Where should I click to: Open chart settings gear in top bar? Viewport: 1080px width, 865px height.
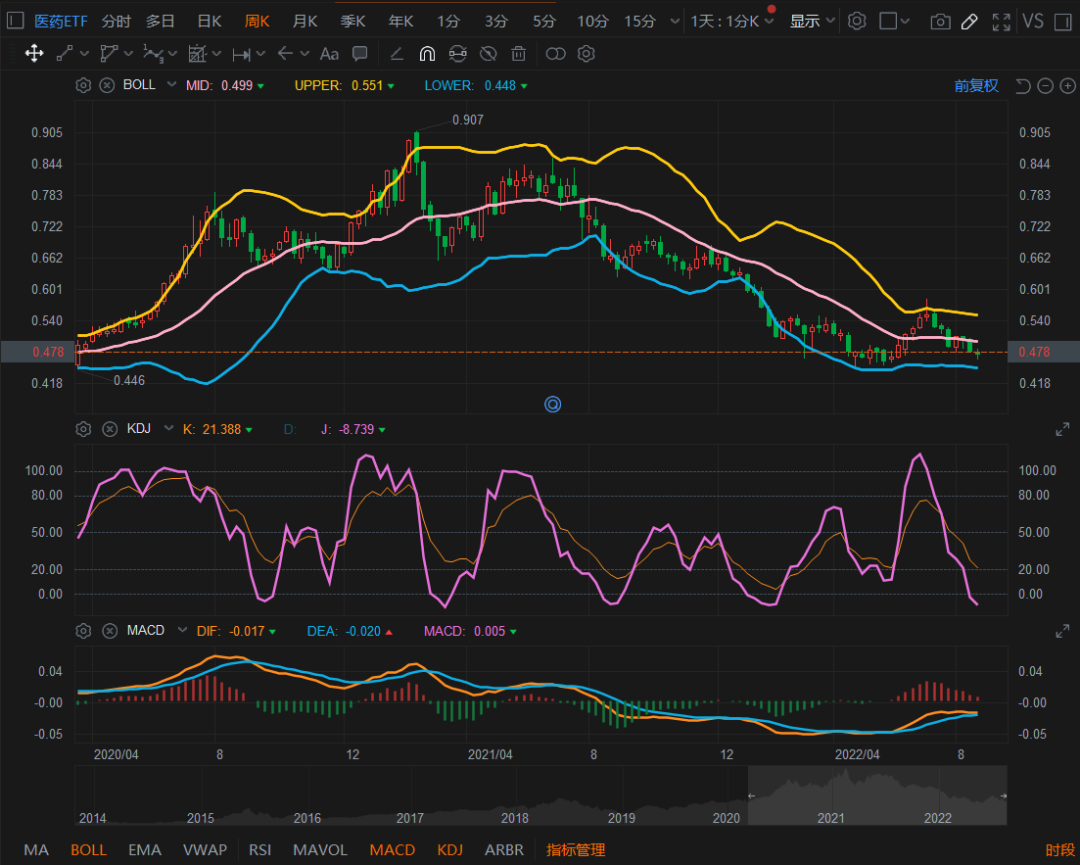pos(857,21)
